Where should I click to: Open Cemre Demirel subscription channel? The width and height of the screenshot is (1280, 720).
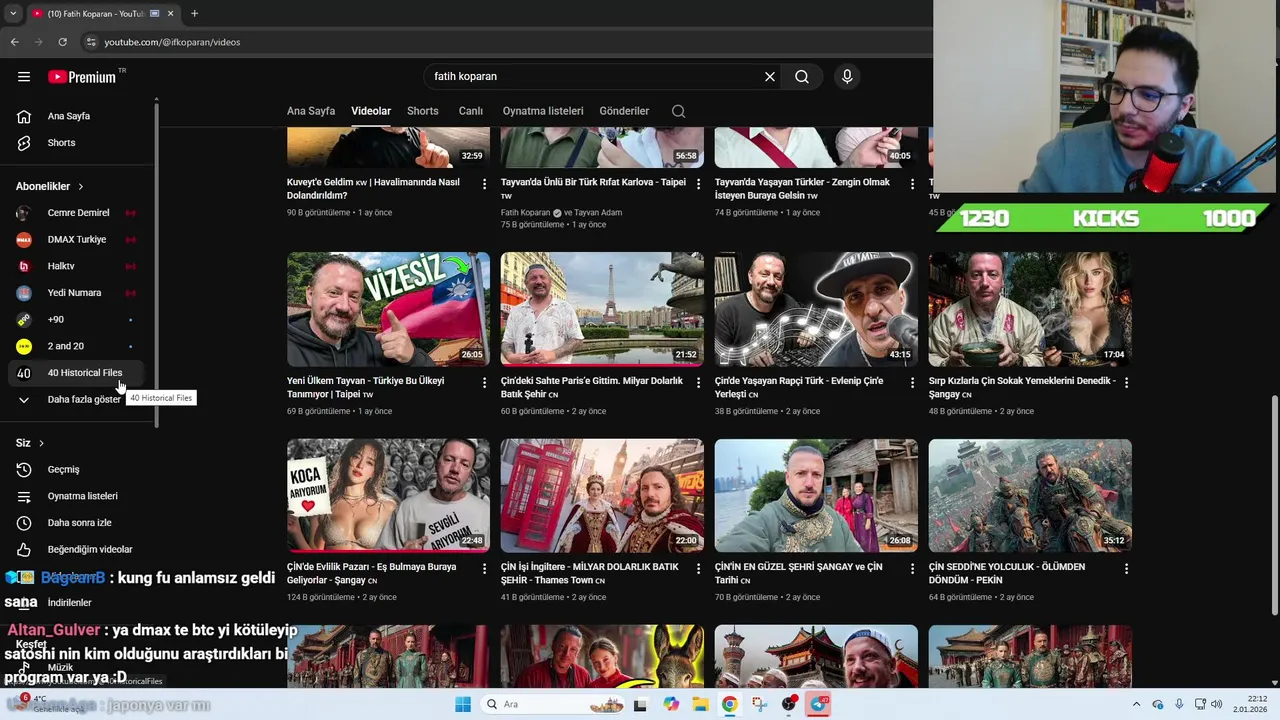[x=78, y=213]
